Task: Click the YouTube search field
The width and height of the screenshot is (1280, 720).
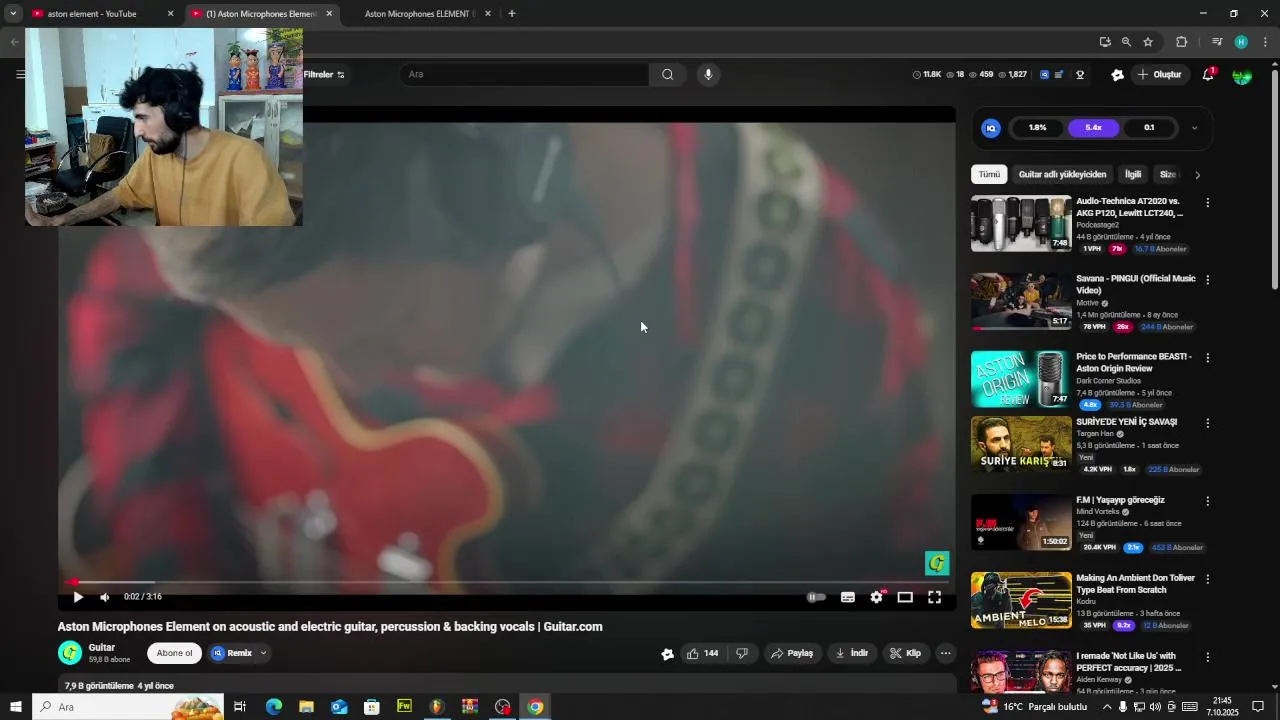Action: [525, 74]
